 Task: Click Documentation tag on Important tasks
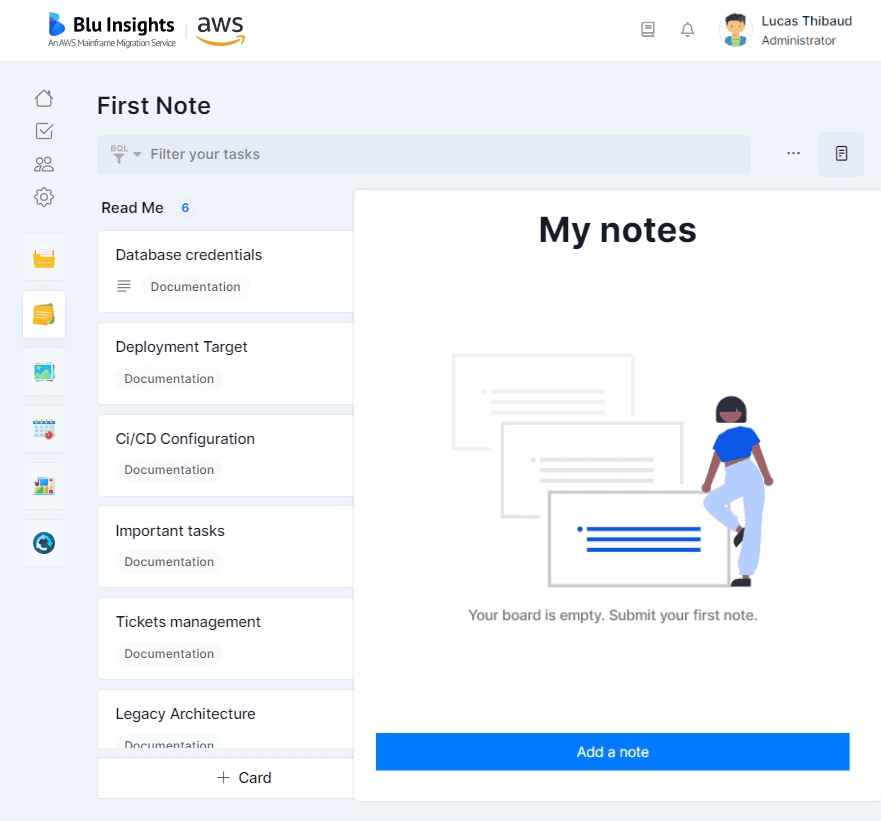click(169, 562)
